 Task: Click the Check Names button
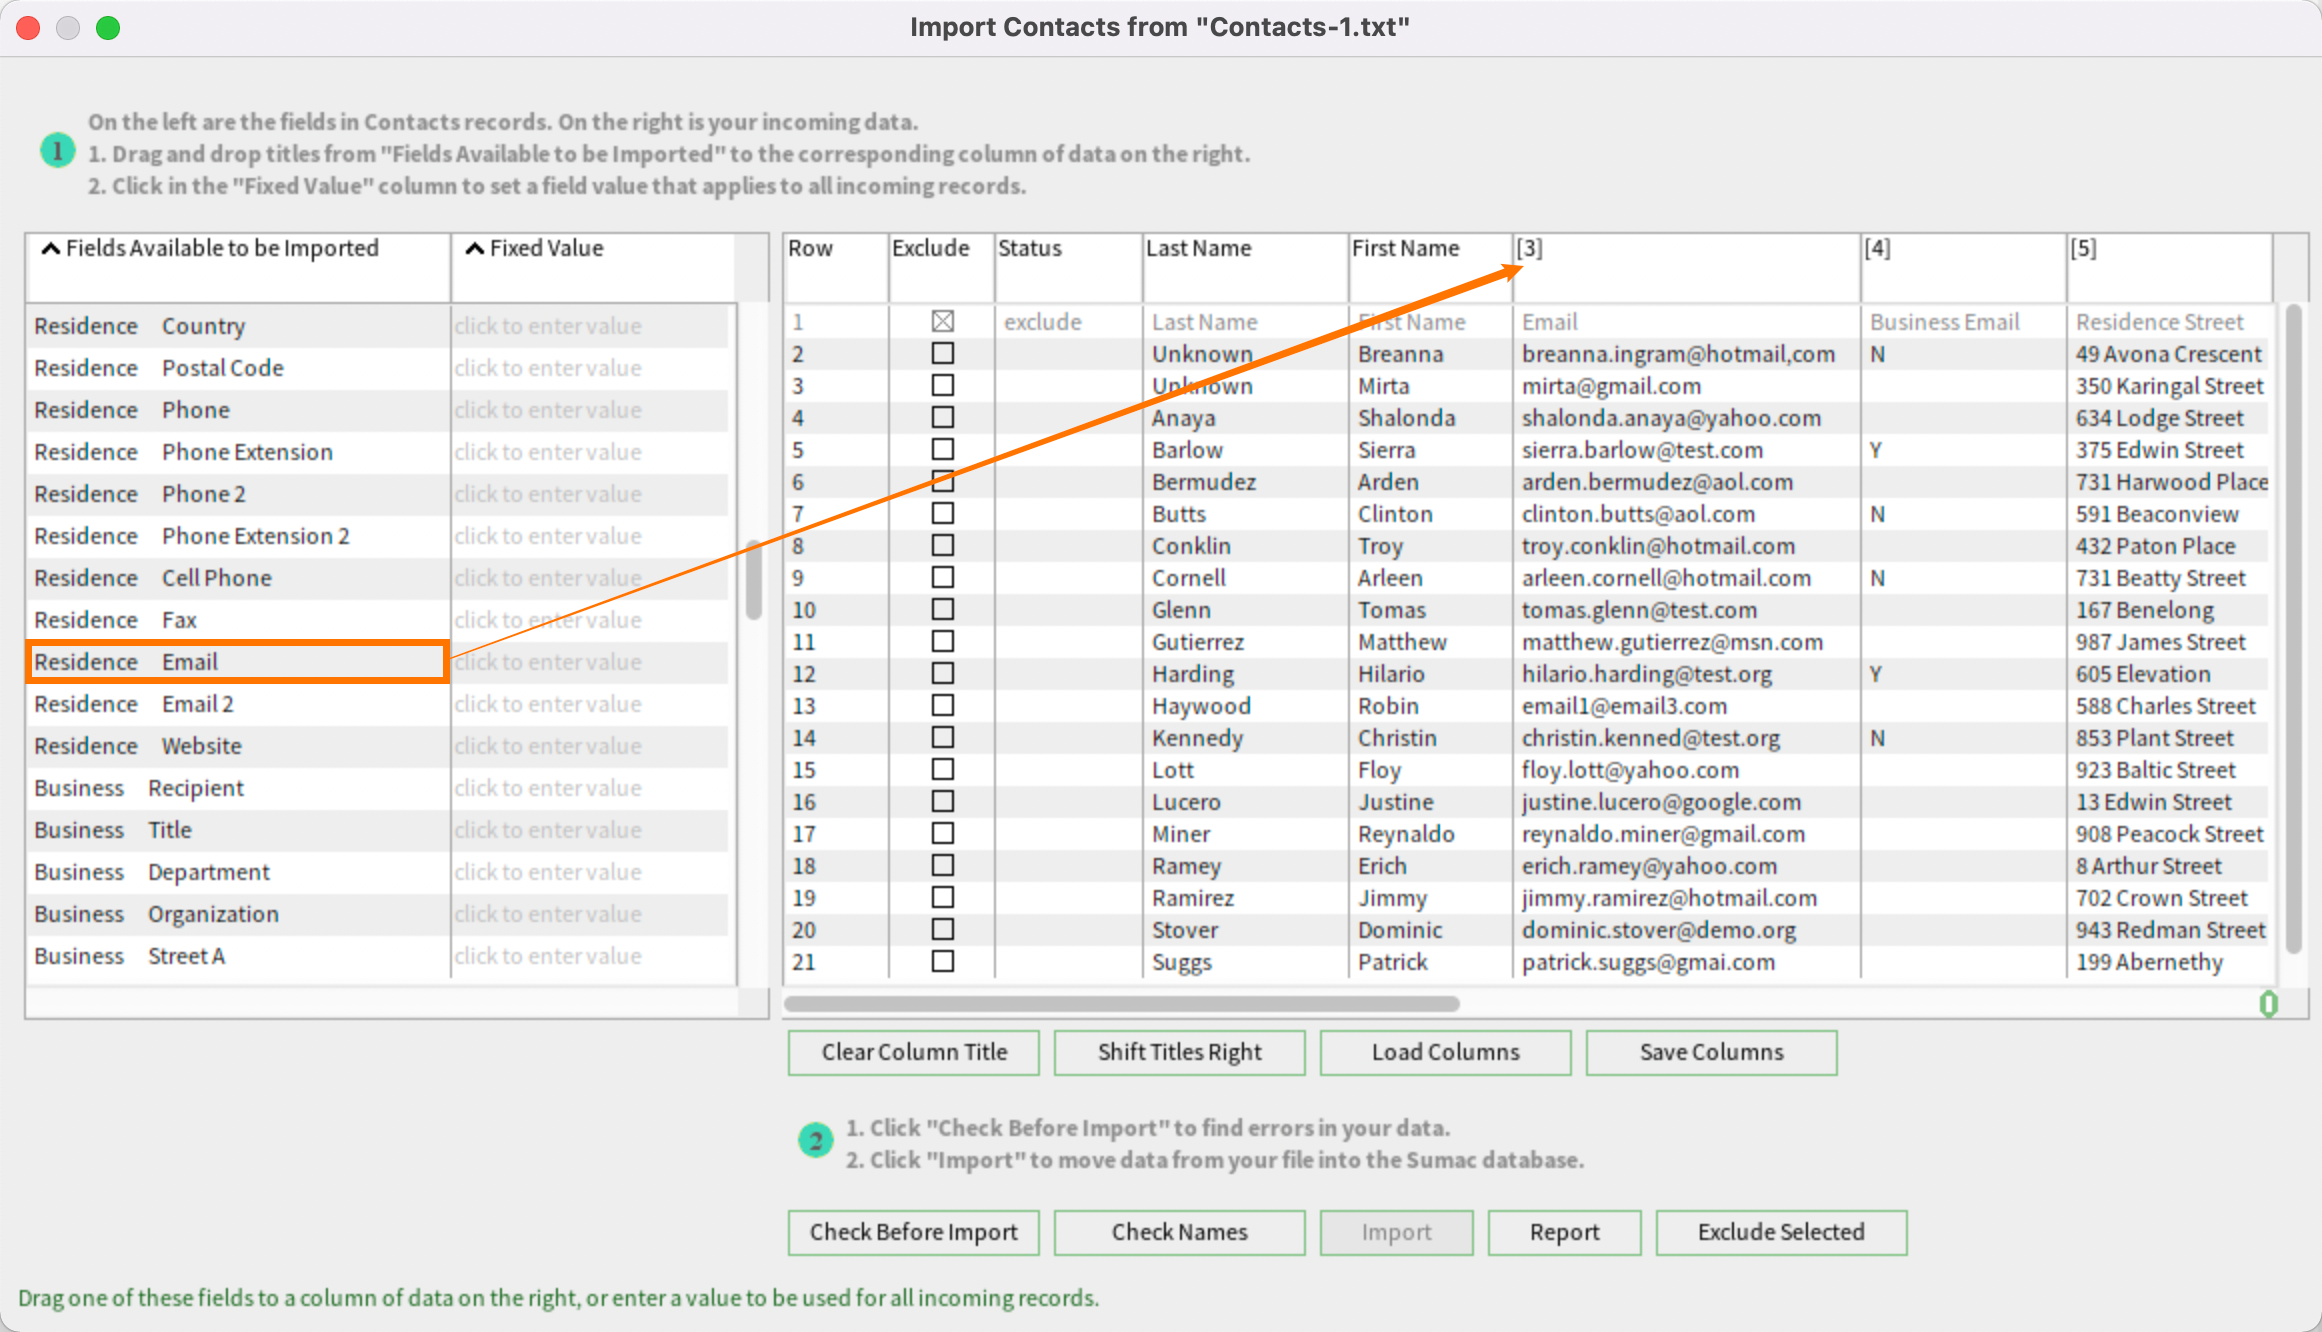1180,1232
